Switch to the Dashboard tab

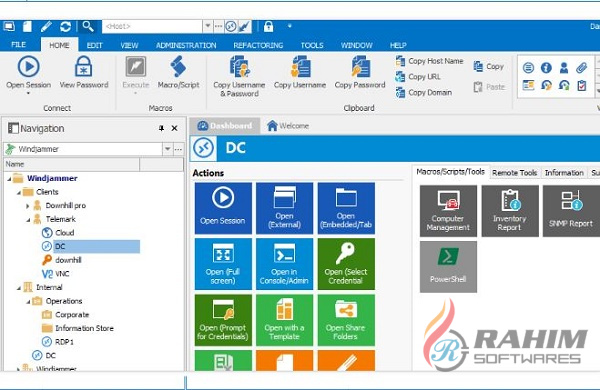click(225, 126)
